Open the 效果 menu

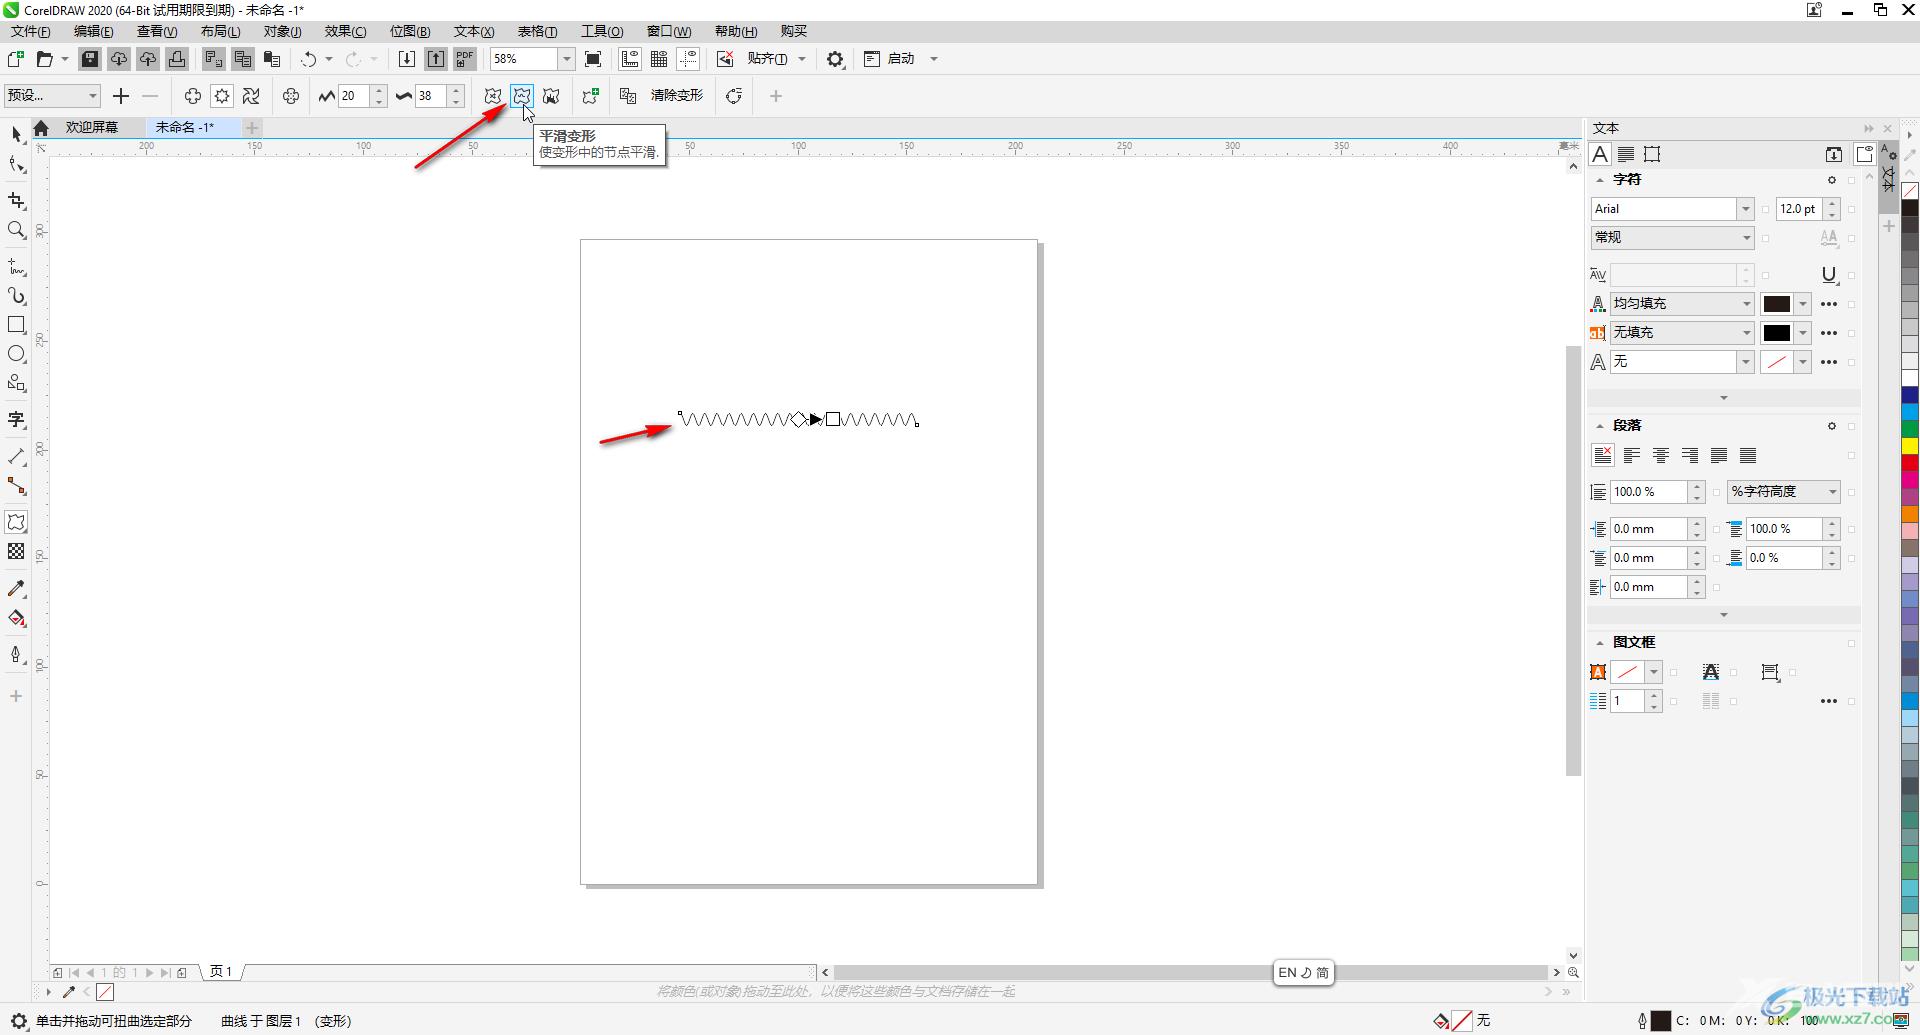tap(345, 31)
